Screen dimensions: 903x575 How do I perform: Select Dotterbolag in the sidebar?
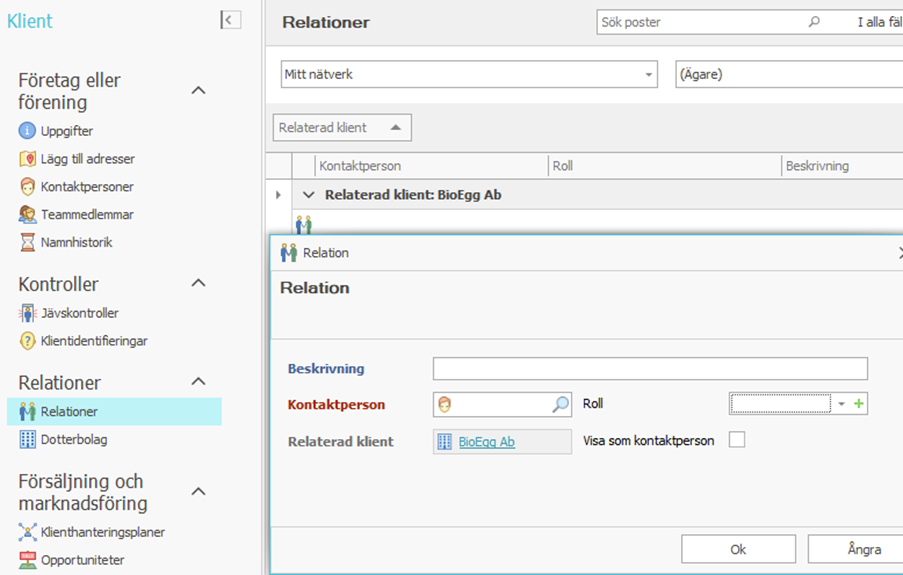pos(73,439)
